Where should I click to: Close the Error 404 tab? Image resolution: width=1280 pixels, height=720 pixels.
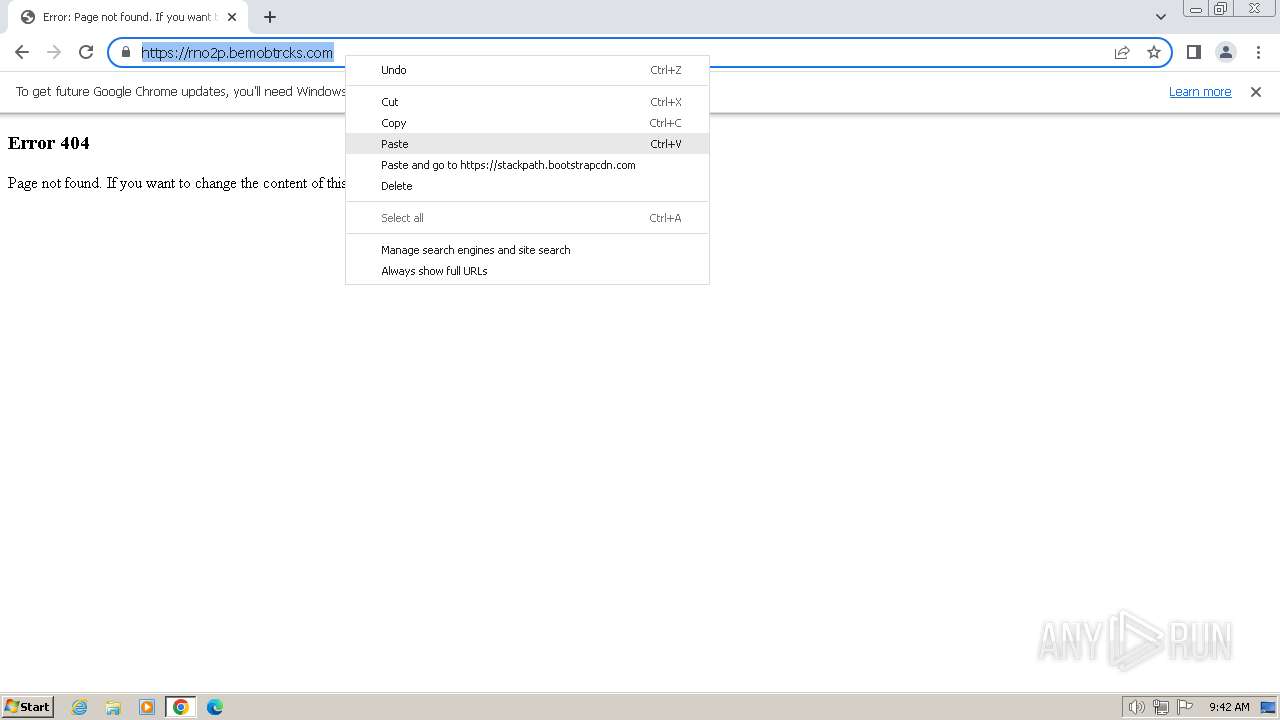tap(231, 17)
